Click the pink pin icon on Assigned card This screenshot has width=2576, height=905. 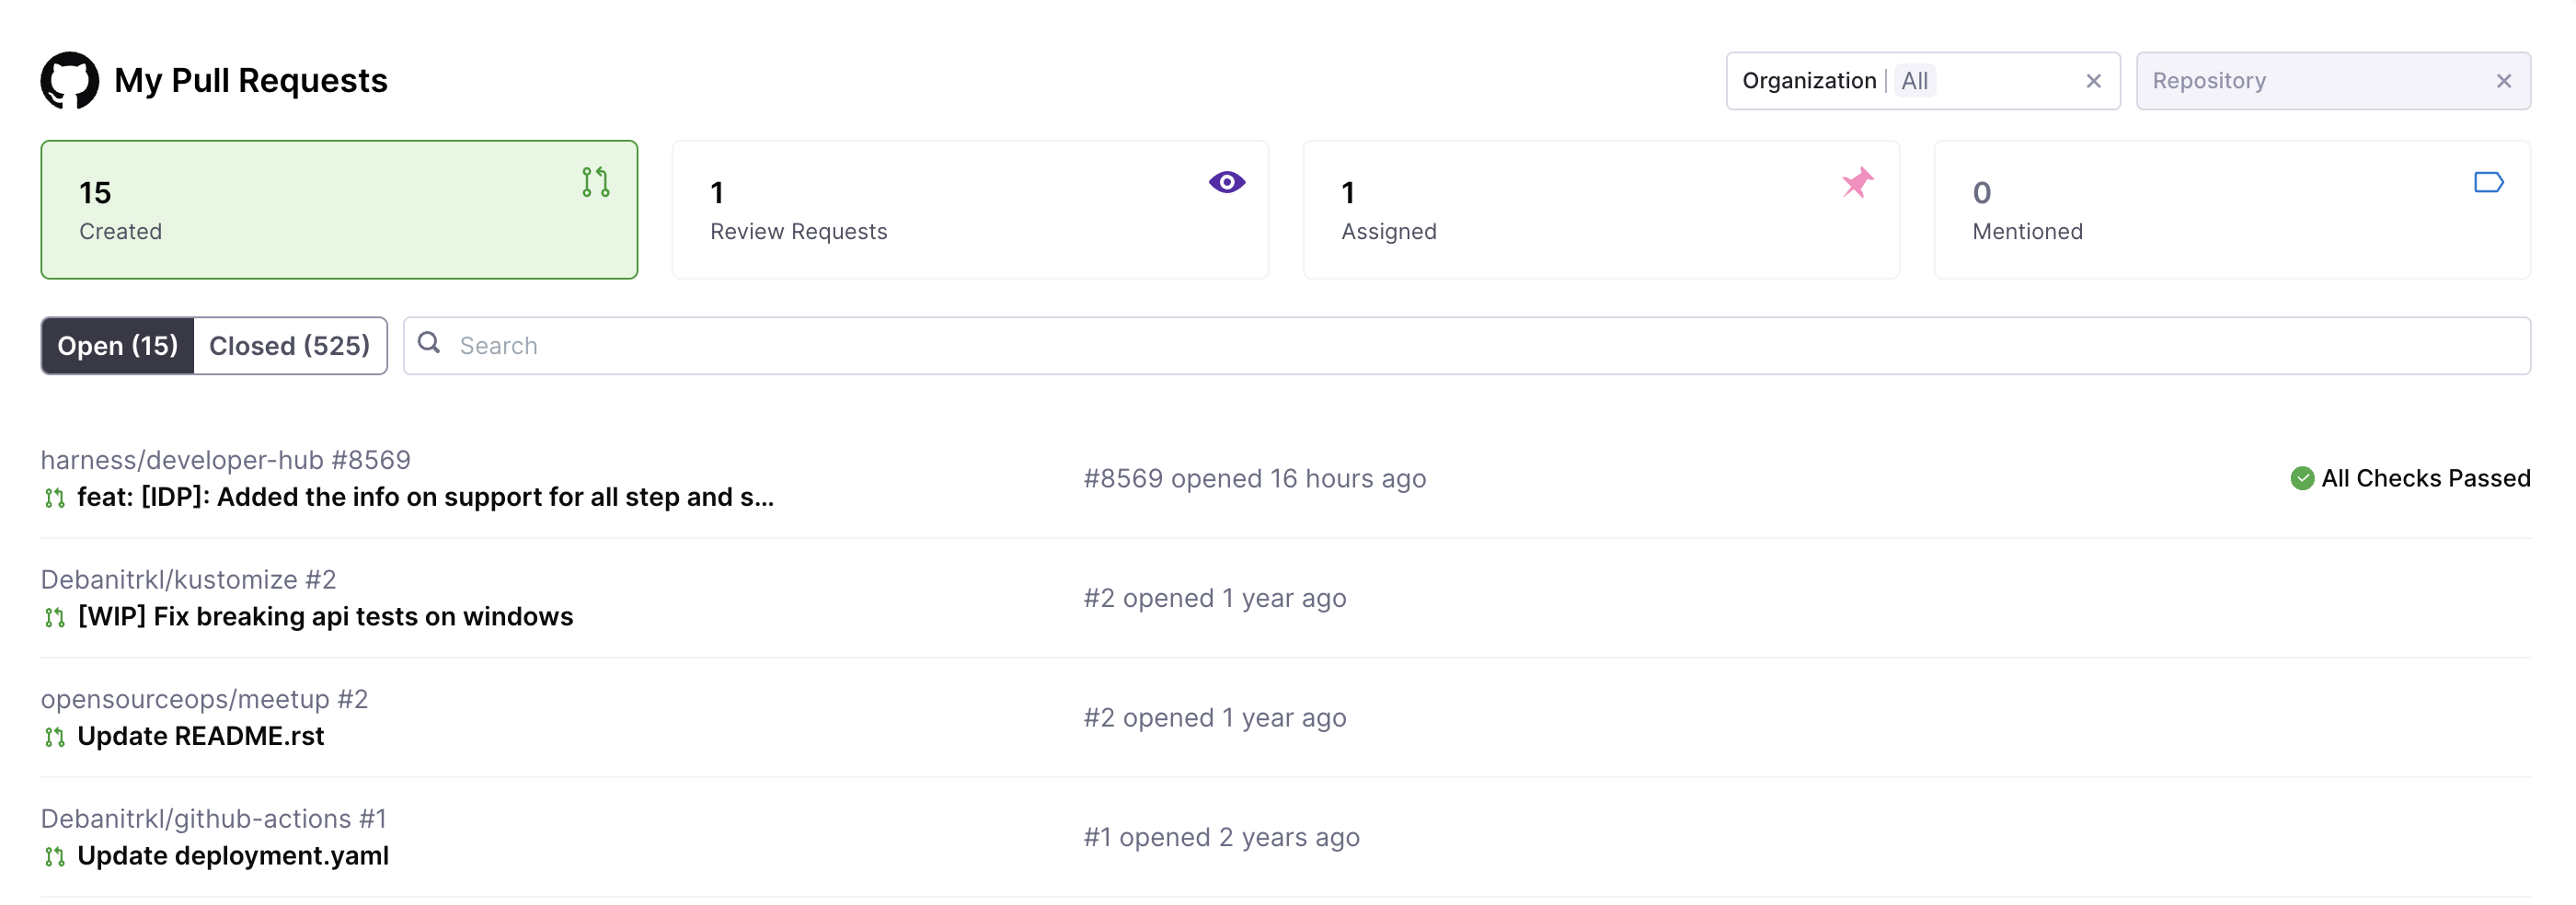tap(1857, 182)
